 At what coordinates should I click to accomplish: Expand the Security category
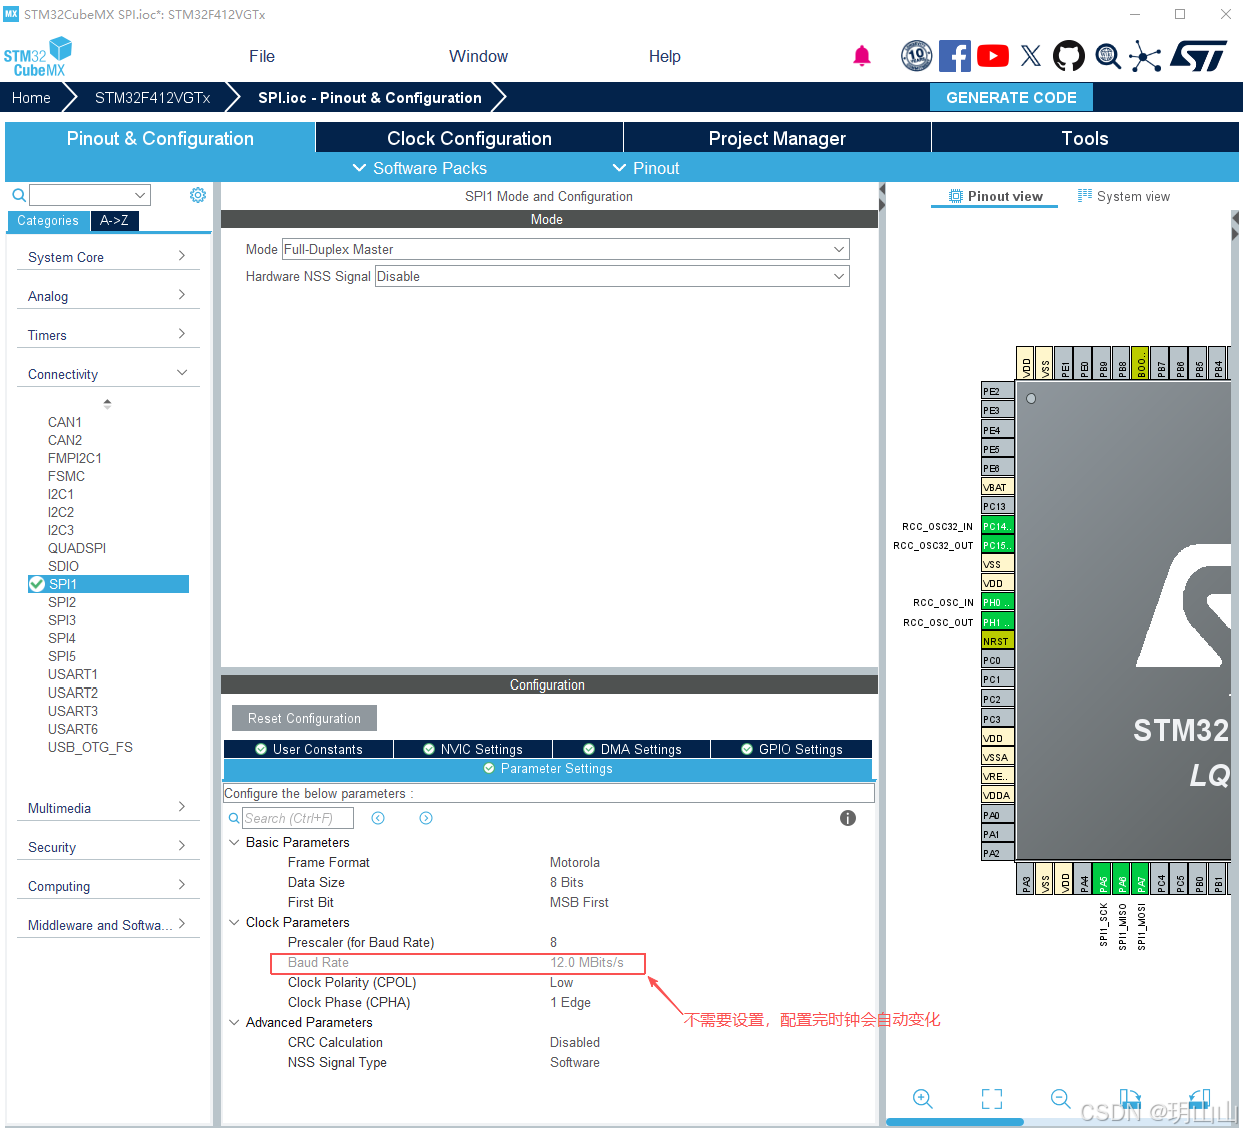pos(108,847)
